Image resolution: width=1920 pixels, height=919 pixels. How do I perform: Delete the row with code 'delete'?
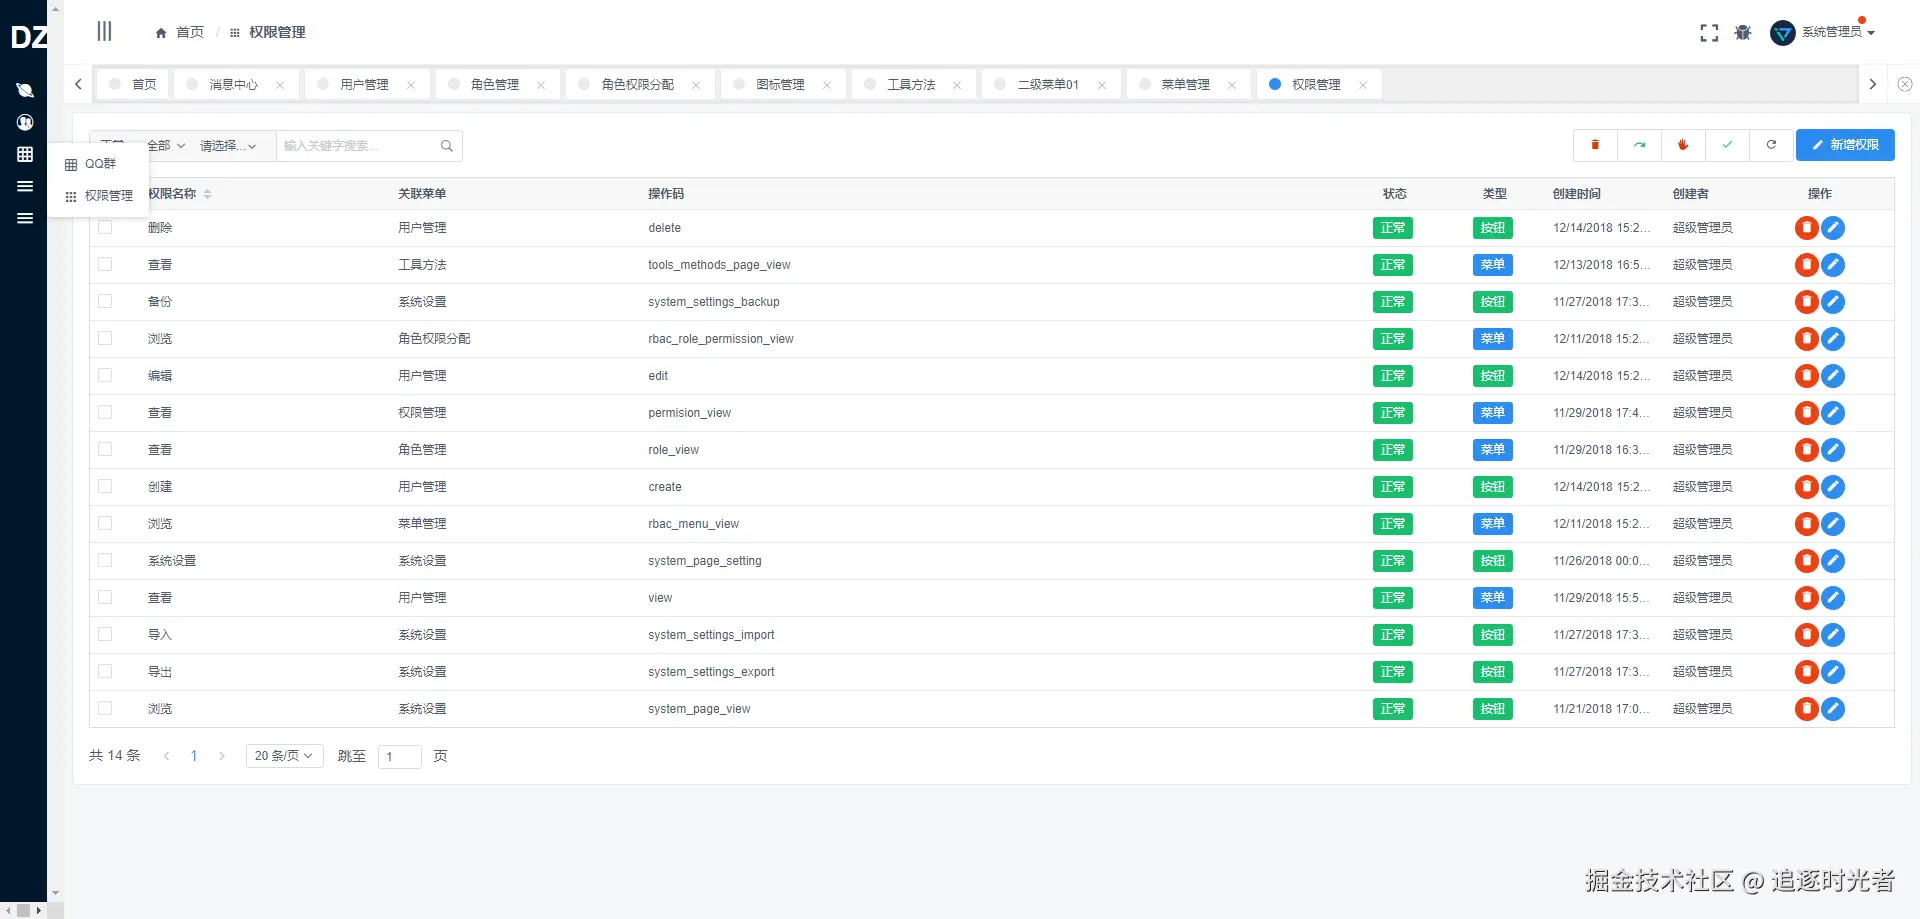(1806, 228)
